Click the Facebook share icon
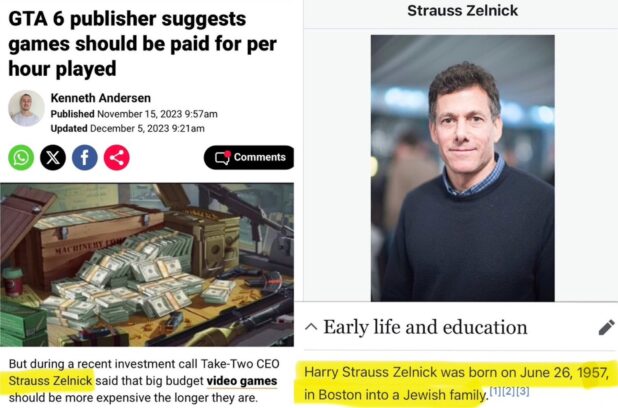The width and height of the screenshot is (618, 408). [85, 157]
